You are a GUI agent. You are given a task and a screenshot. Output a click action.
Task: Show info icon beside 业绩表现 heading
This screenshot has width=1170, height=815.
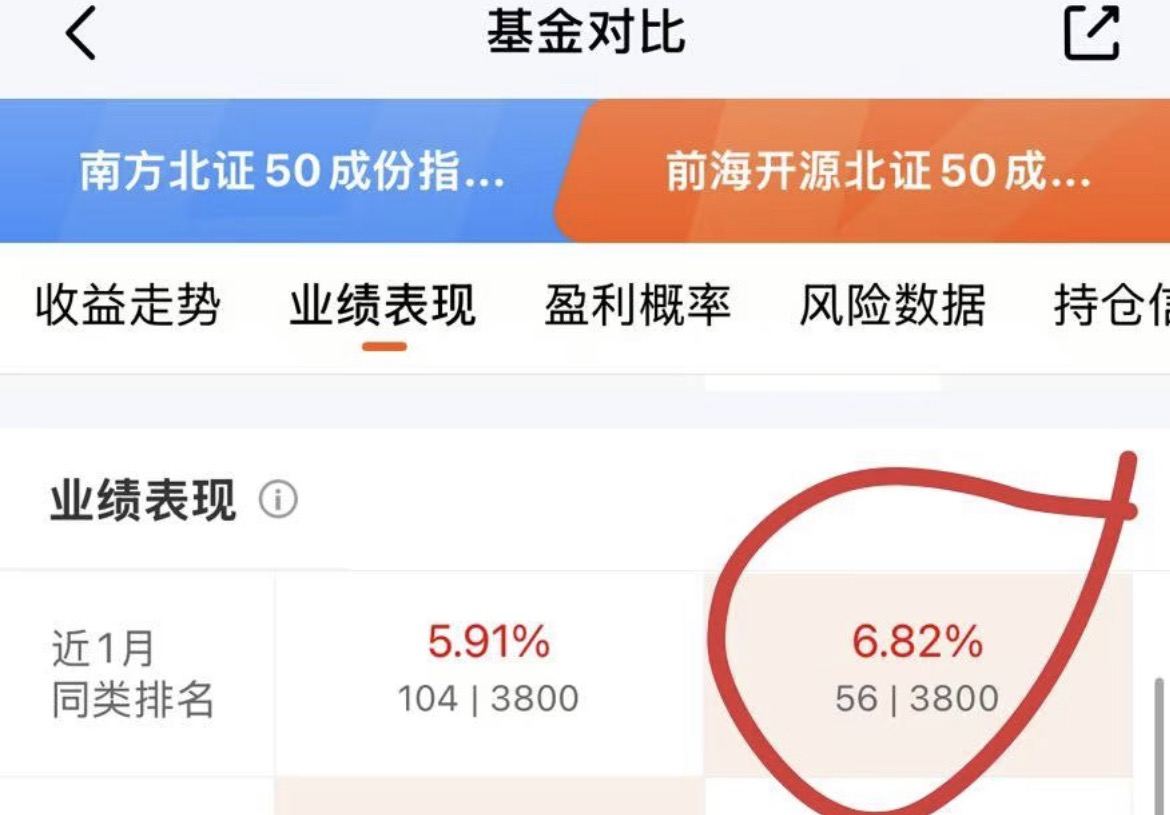point(278,499)
